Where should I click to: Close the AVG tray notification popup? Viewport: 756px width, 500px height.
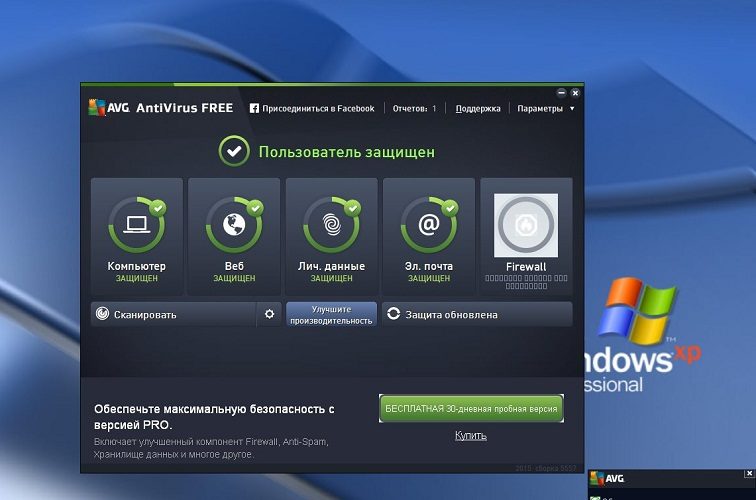pyautogui.click(x=749, y=474)
